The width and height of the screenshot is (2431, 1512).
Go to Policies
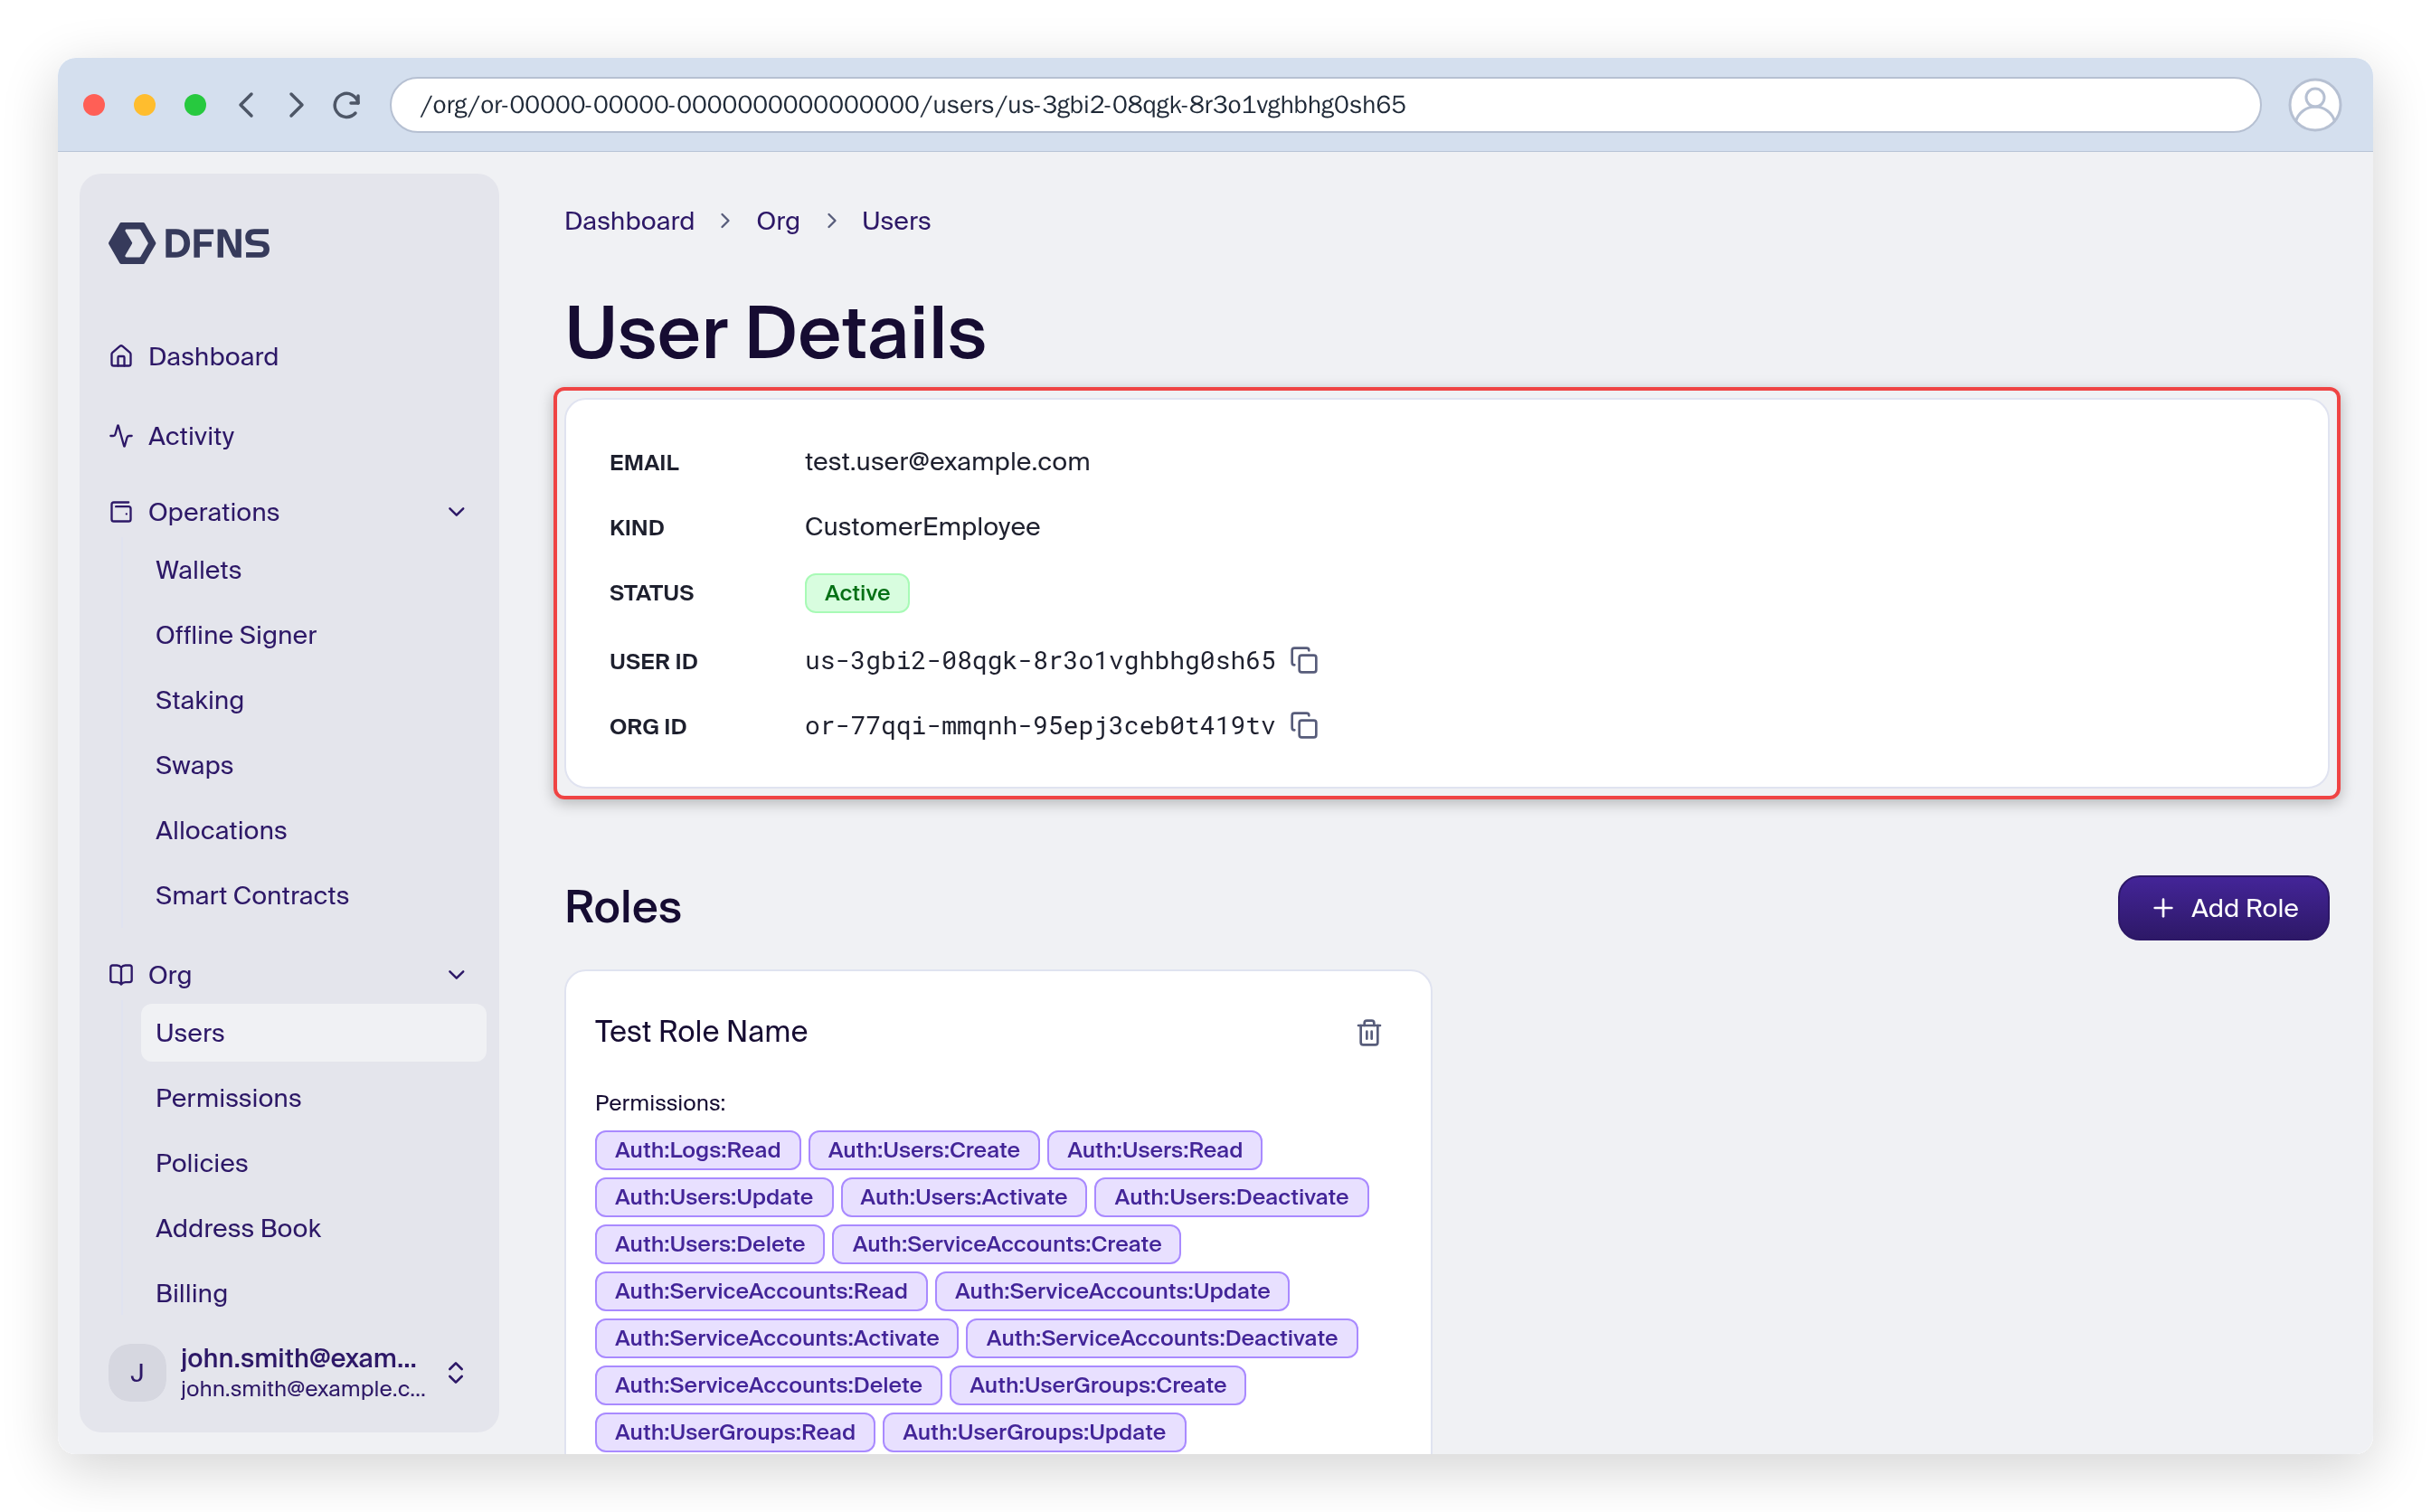click(201, 1163)
